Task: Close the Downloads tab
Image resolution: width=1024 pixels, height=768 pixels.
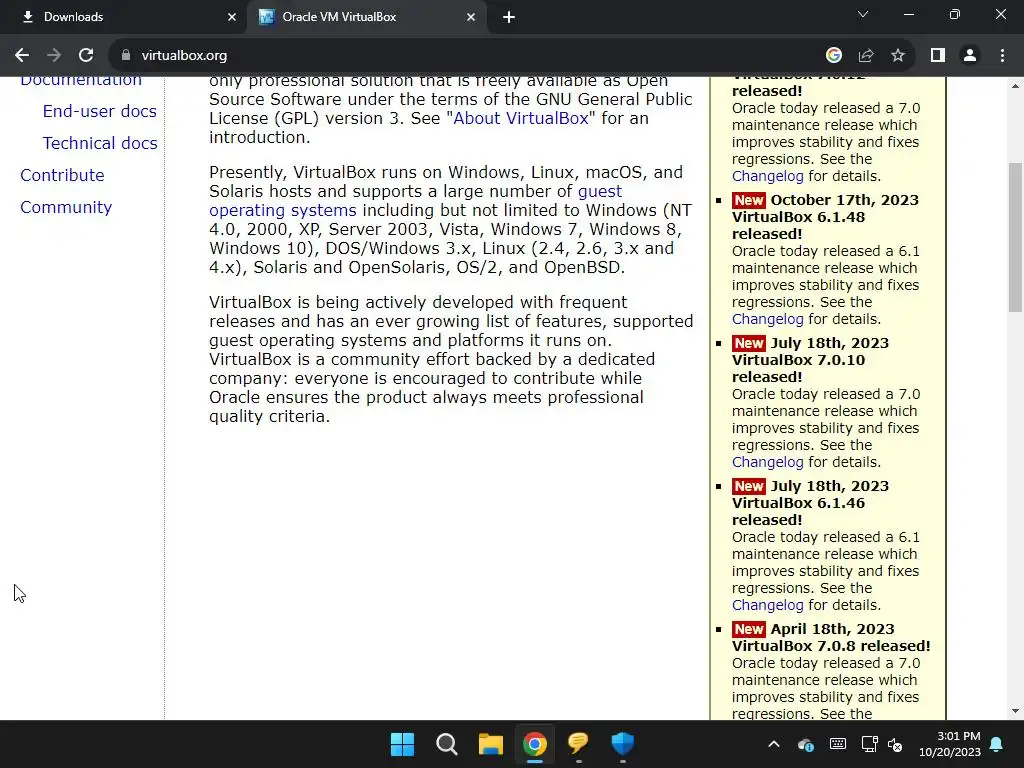Action: coord(232,18)
